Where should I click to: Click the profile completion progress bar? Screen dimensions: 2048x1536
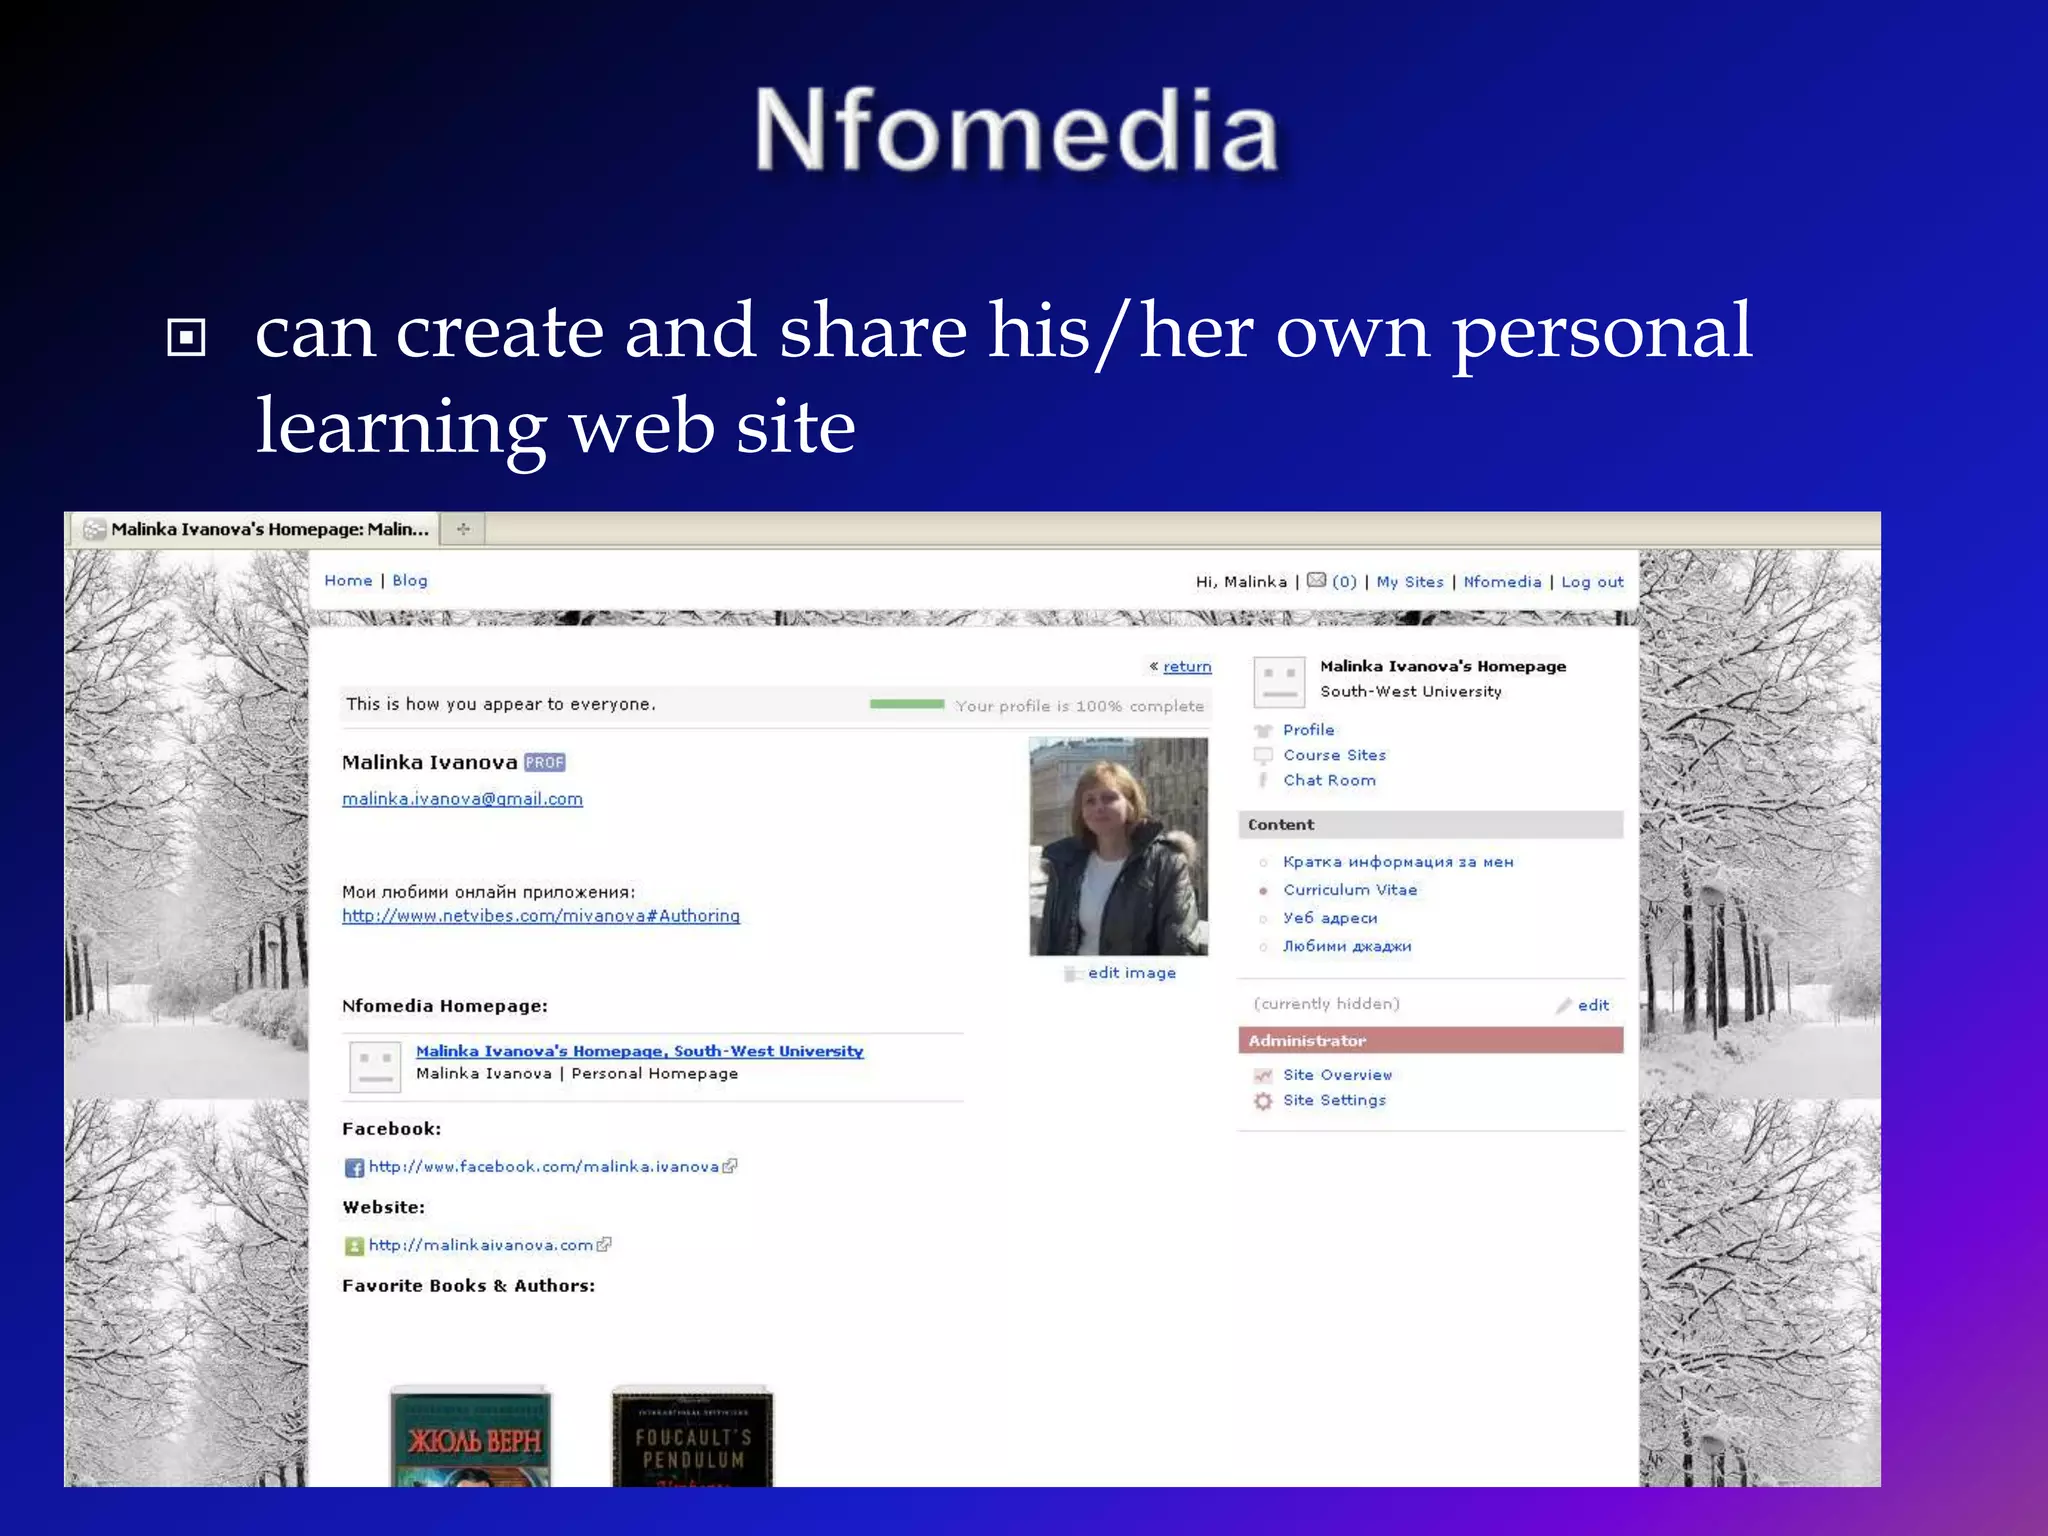point(907,704)
